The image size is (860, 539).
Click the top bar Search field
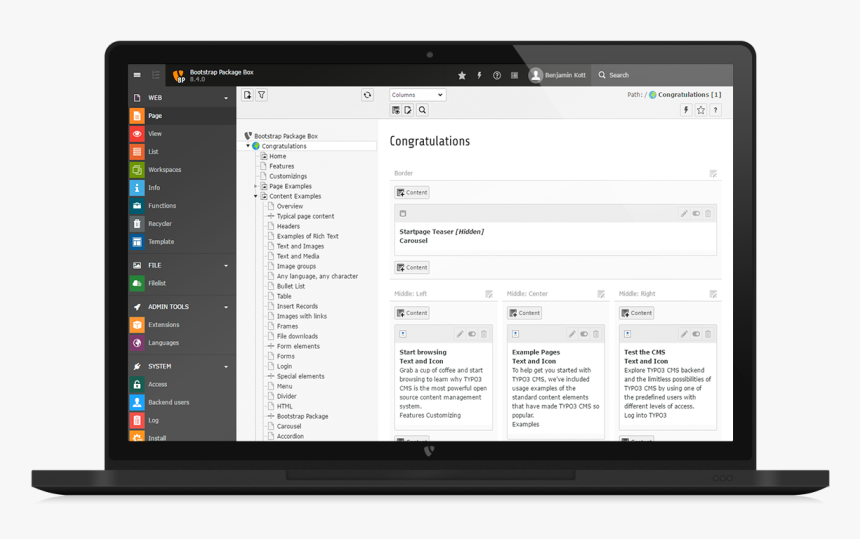click(662, 75)
